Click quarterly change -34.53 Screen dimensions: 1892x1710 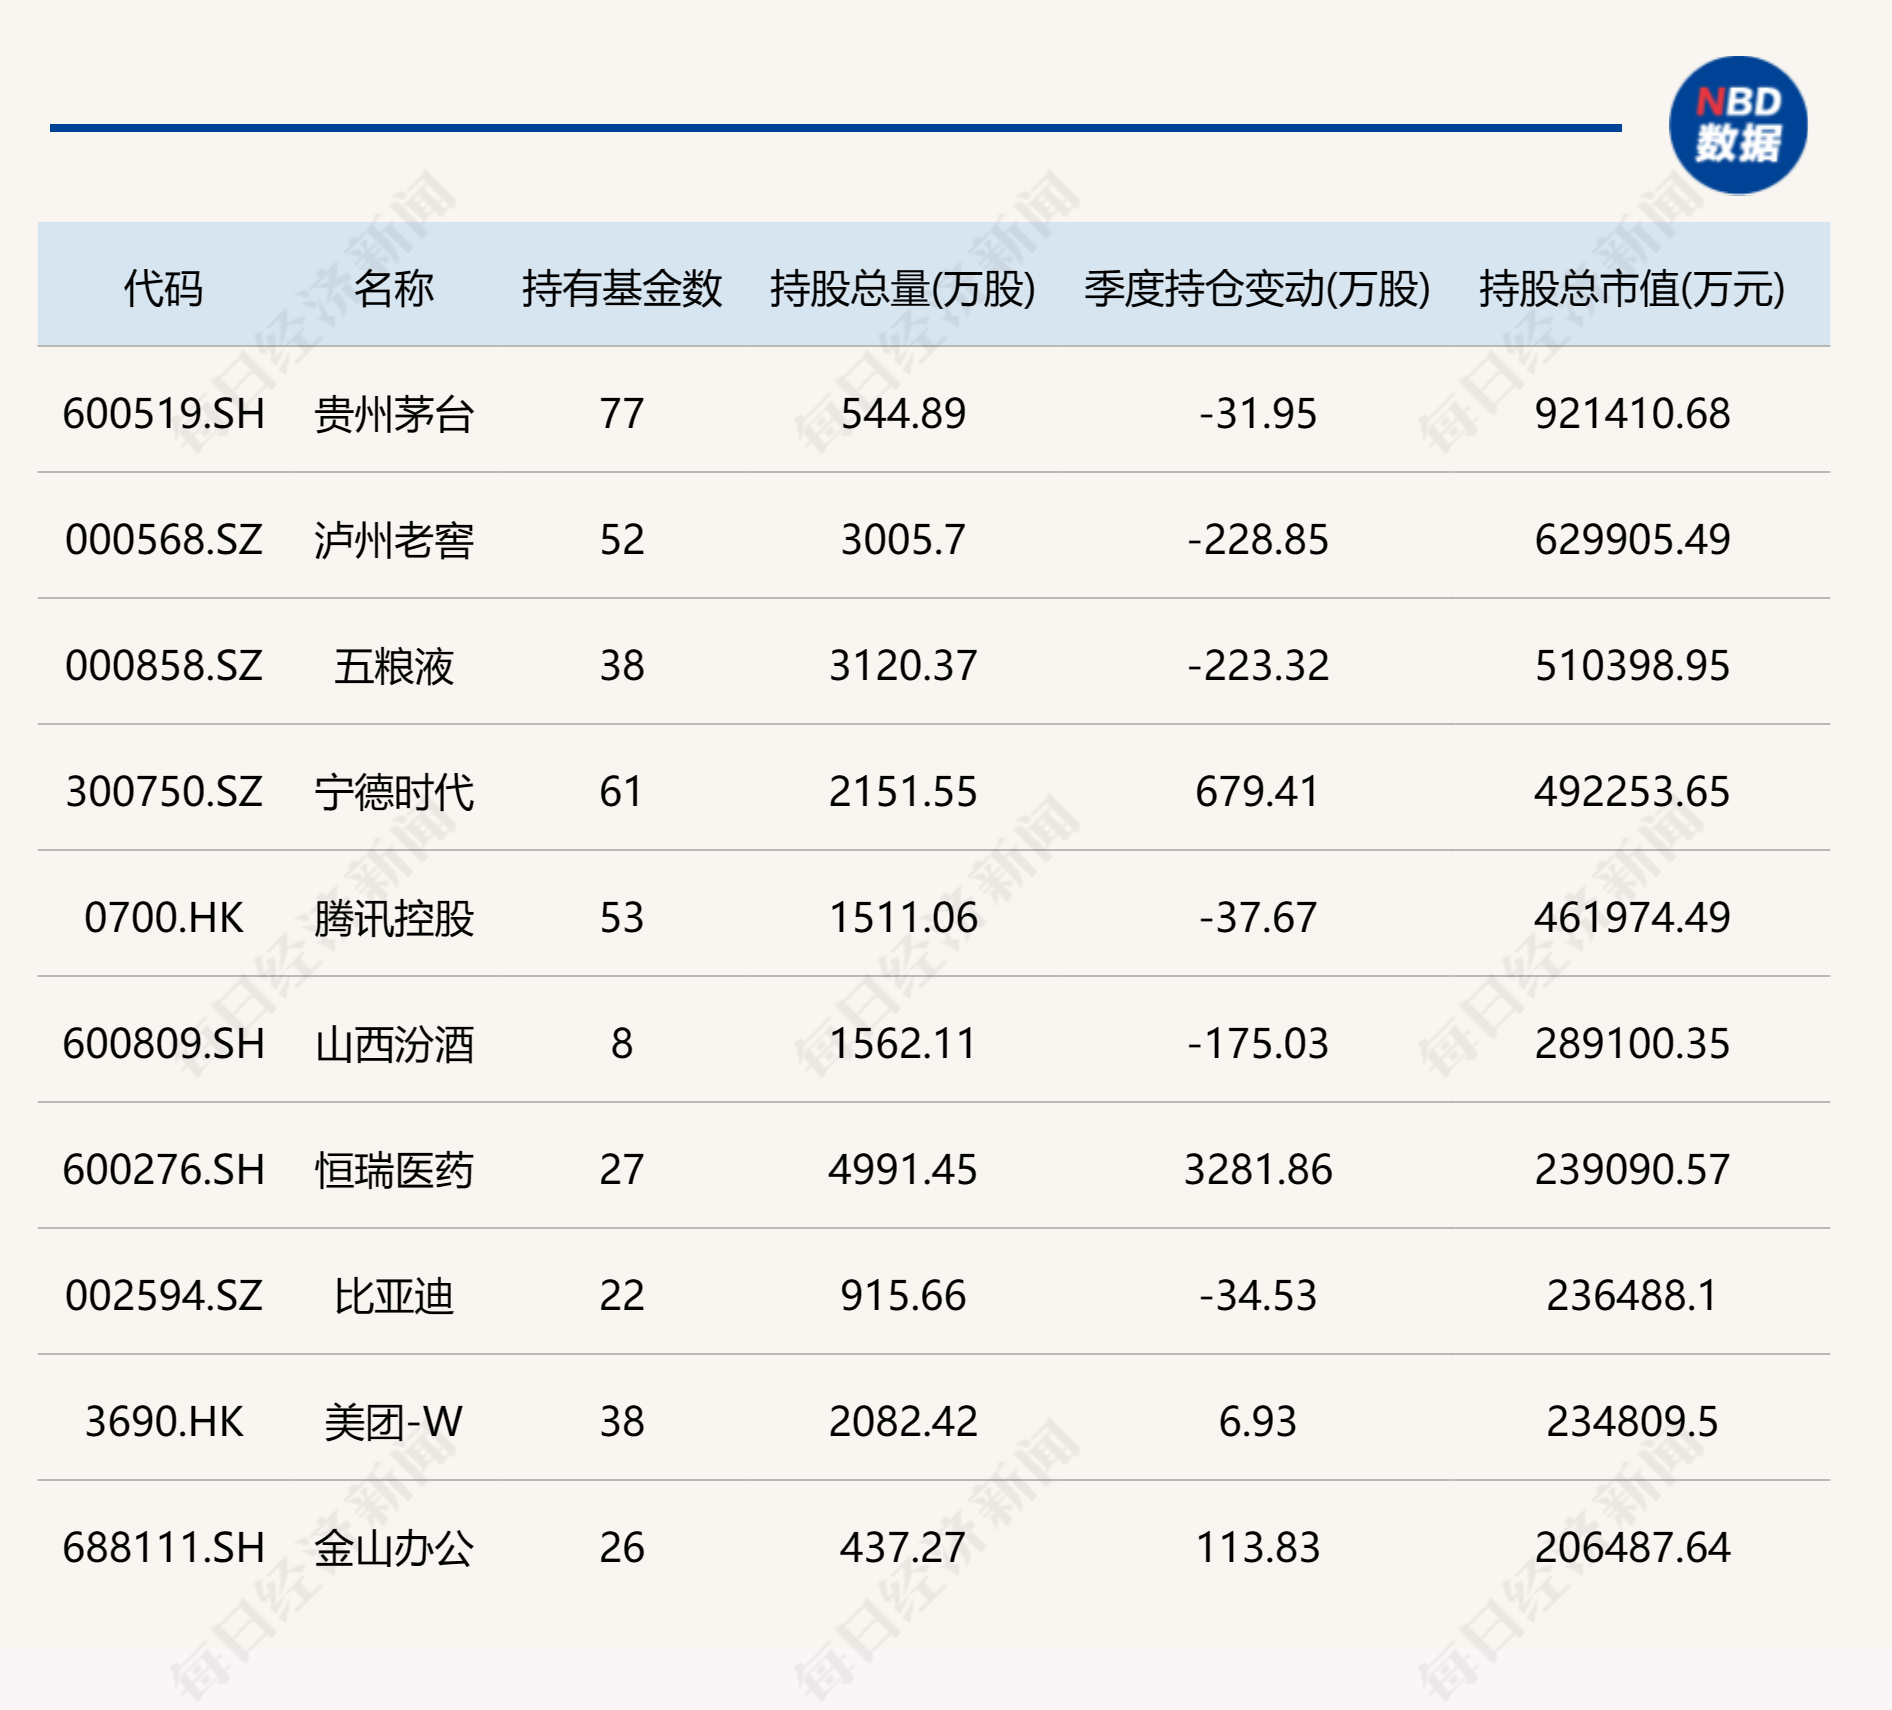pos(1257,1296)
